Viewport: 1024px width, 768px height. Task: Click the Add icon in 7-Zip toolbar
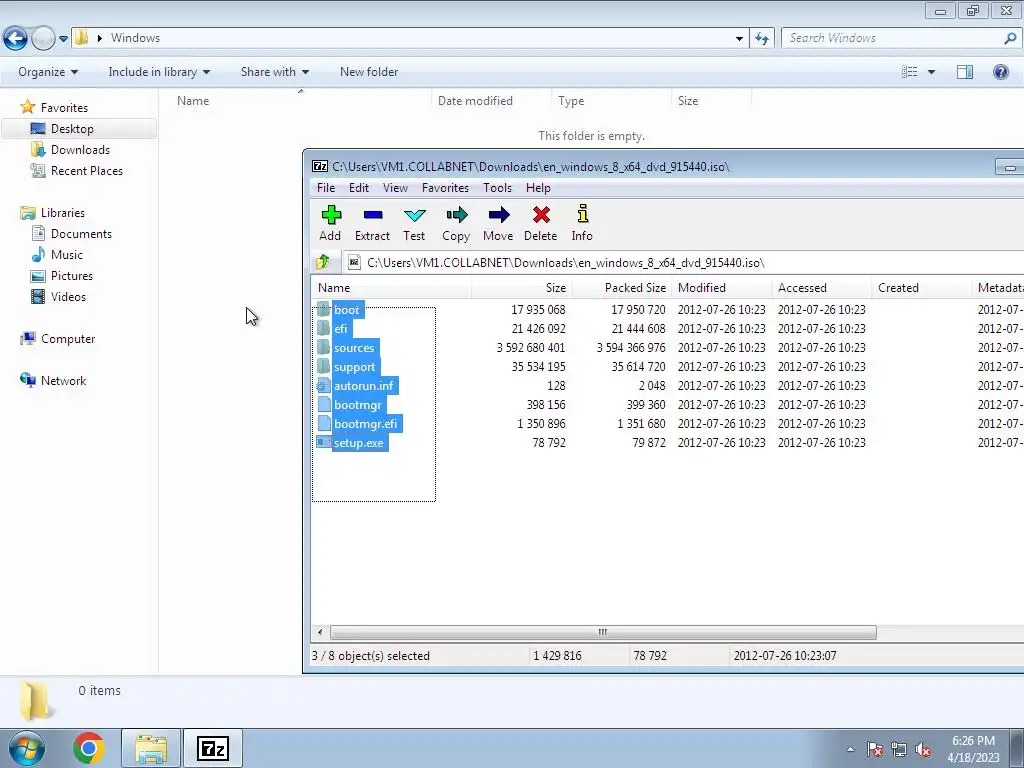331,215
